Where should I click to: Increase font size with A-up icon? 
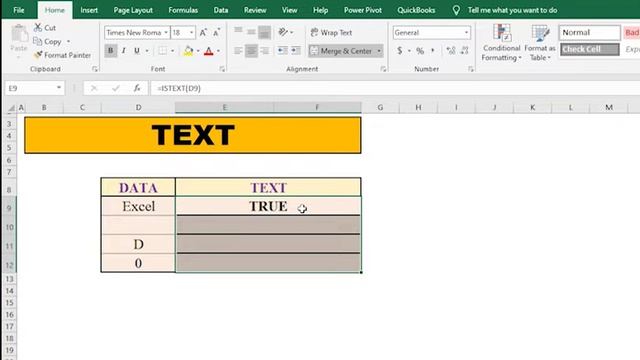pos(203,33)
